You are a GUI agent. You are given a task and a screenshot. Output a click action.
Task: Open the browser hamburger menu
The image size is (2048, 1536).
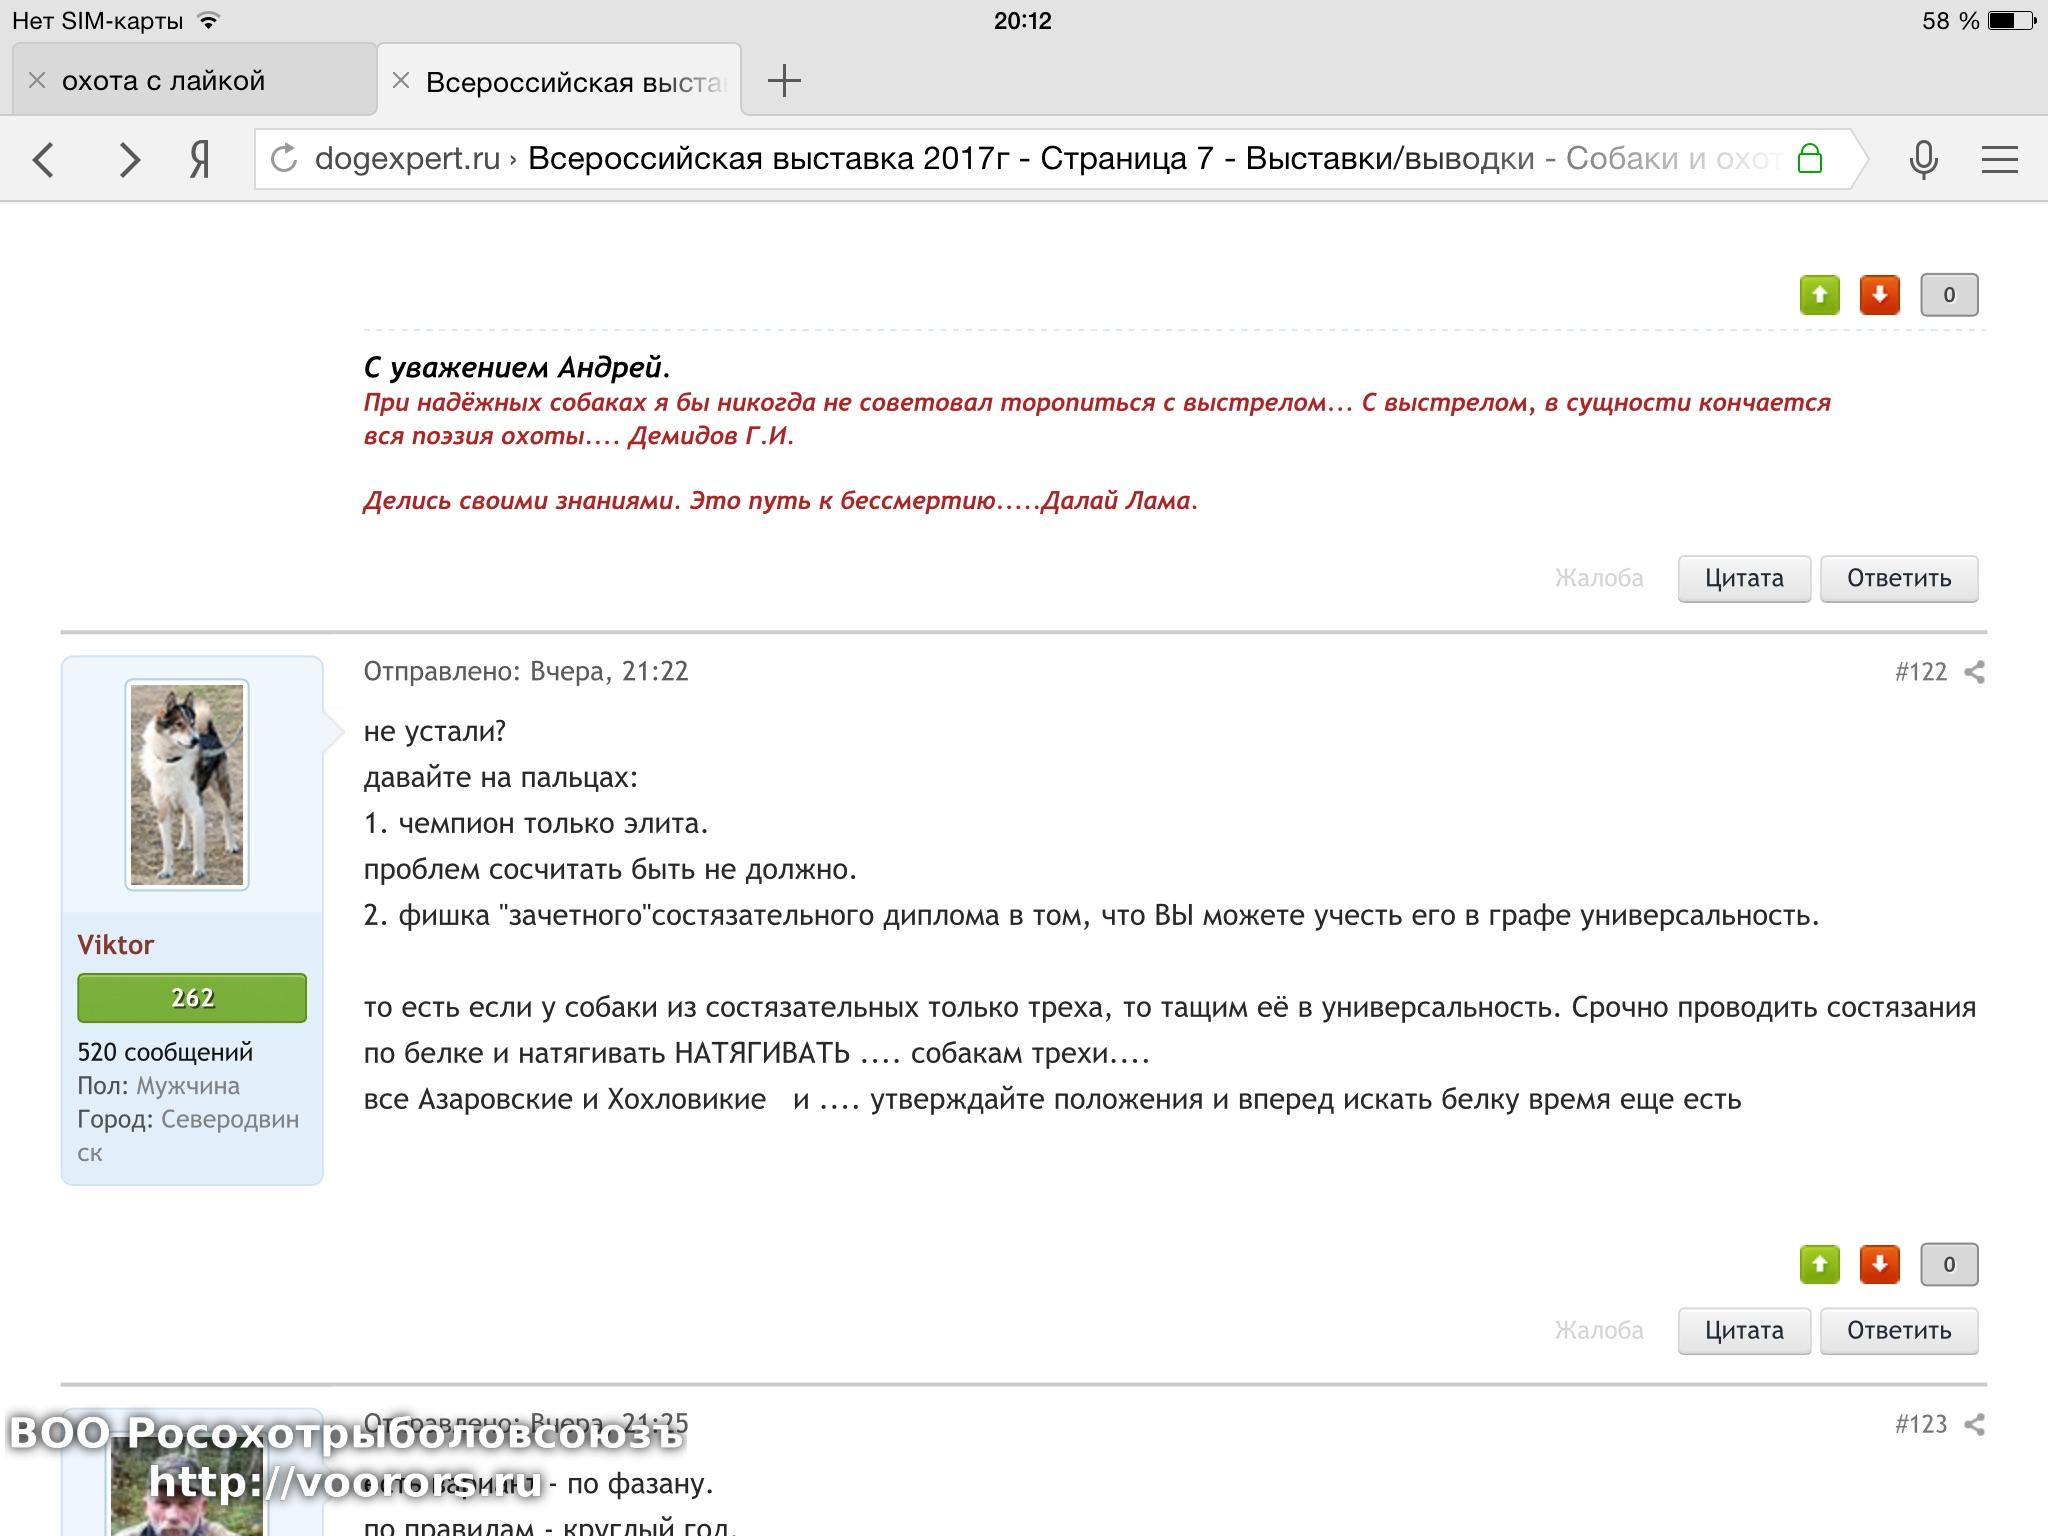pyautogui.click(x=1999, y=160)
